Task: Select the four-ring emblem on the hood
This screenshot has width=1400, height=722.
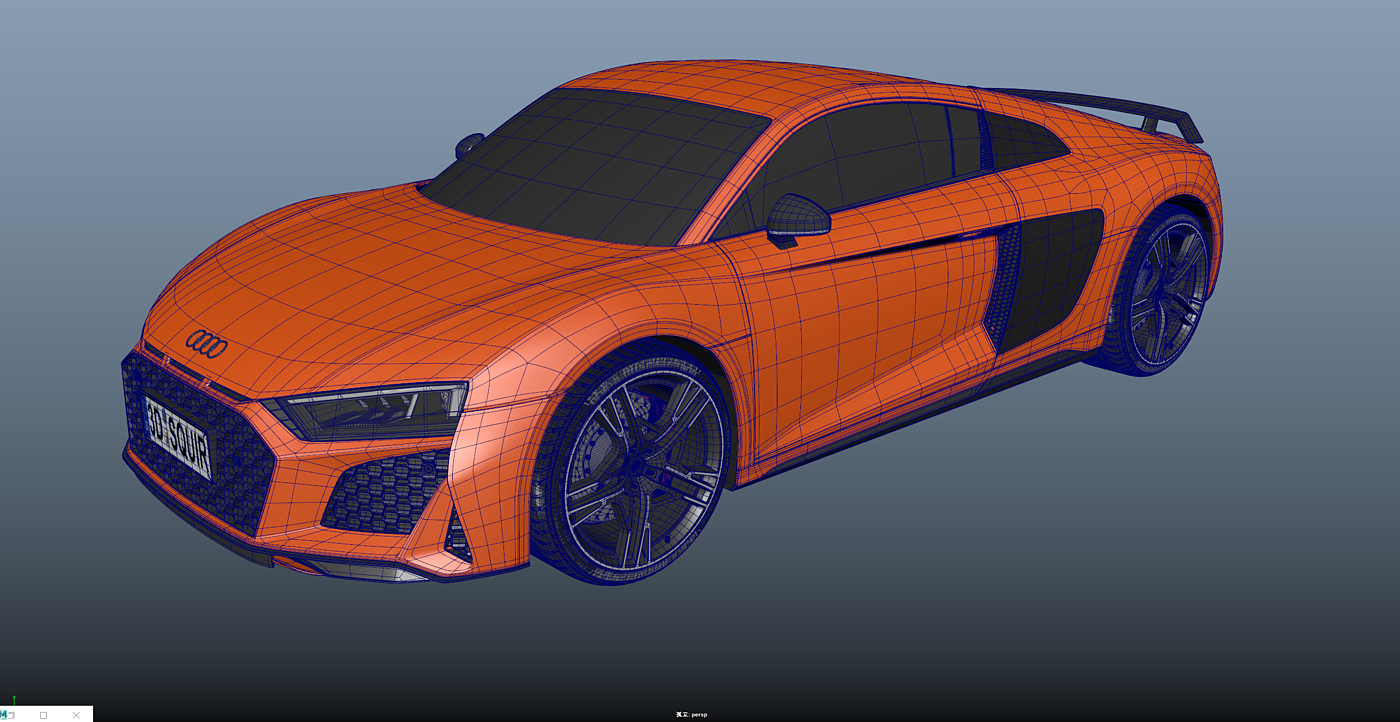Action: tap(207, 343)
